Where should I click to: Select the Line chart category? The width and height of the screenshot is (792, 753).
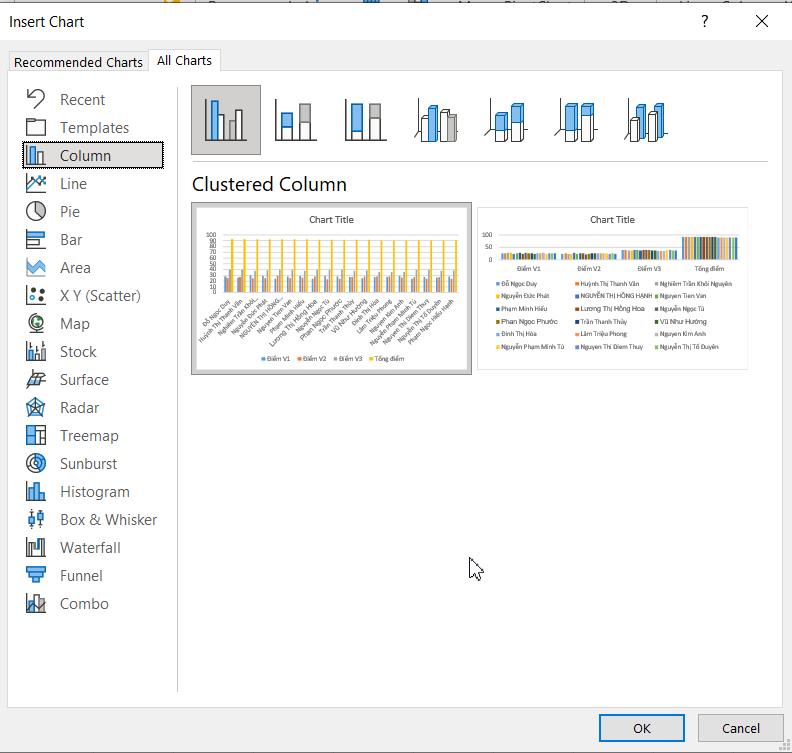point(73,184)
